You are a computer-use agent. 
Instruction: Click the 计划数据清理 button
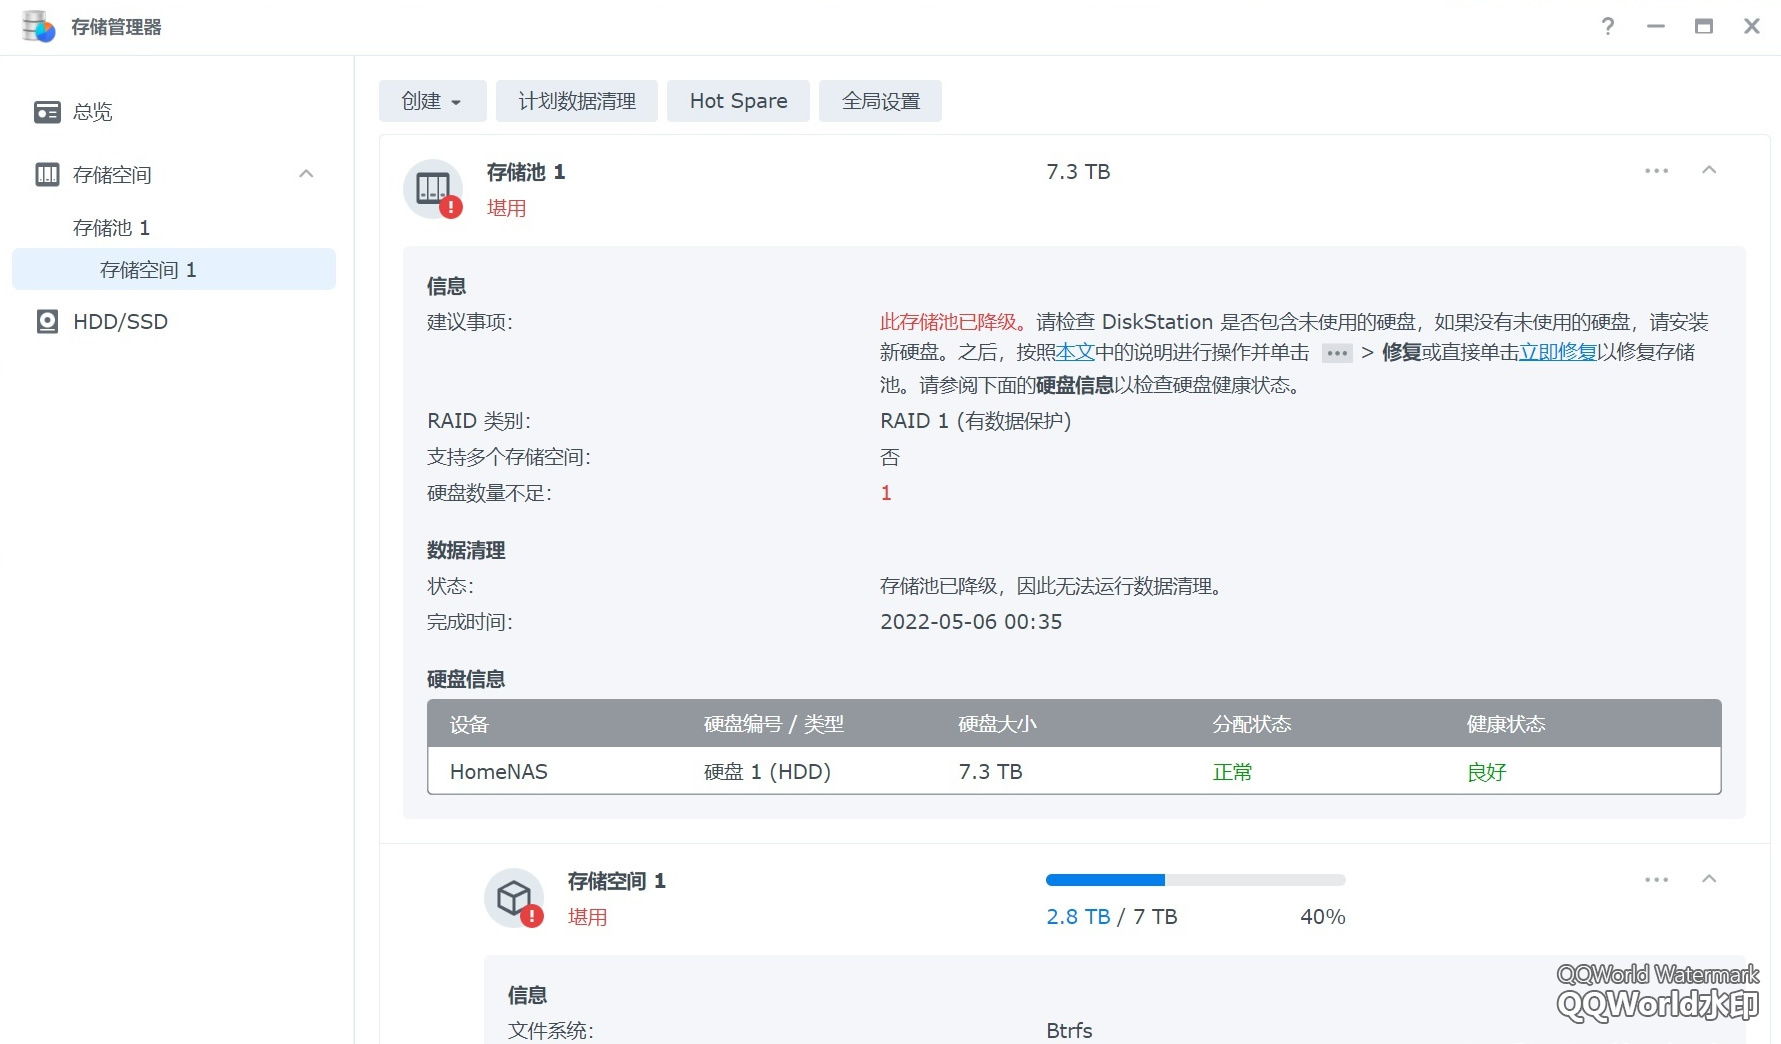pos(577,101)
